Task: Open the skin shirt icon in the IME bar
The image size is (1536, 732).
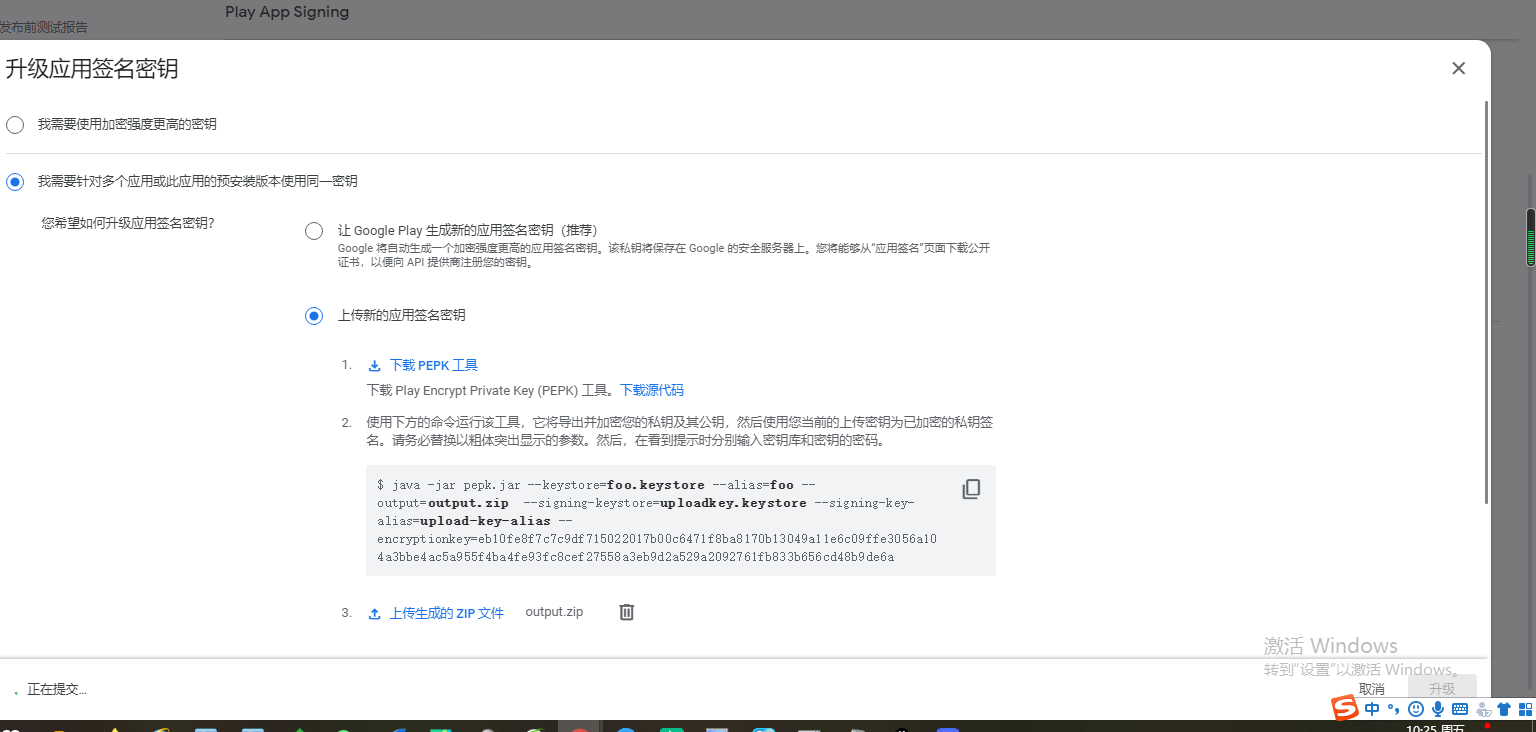Action: click(1503, 709)
